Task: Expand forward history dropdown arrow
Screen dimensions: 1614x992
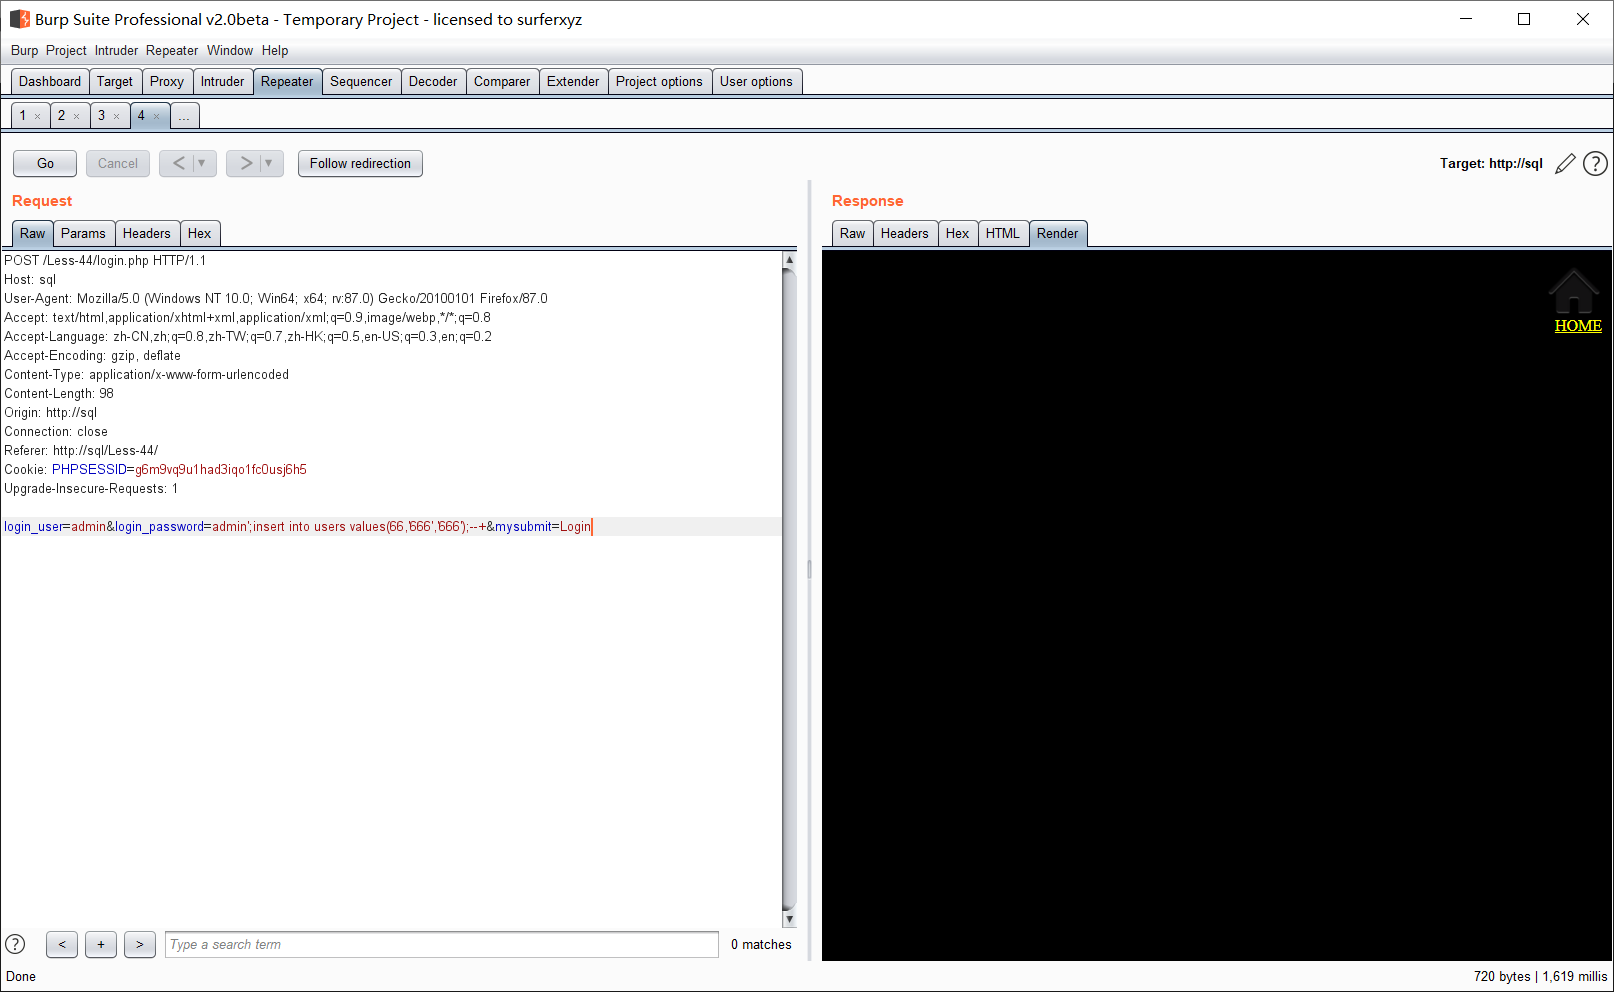Action: [x=270, y=163]
